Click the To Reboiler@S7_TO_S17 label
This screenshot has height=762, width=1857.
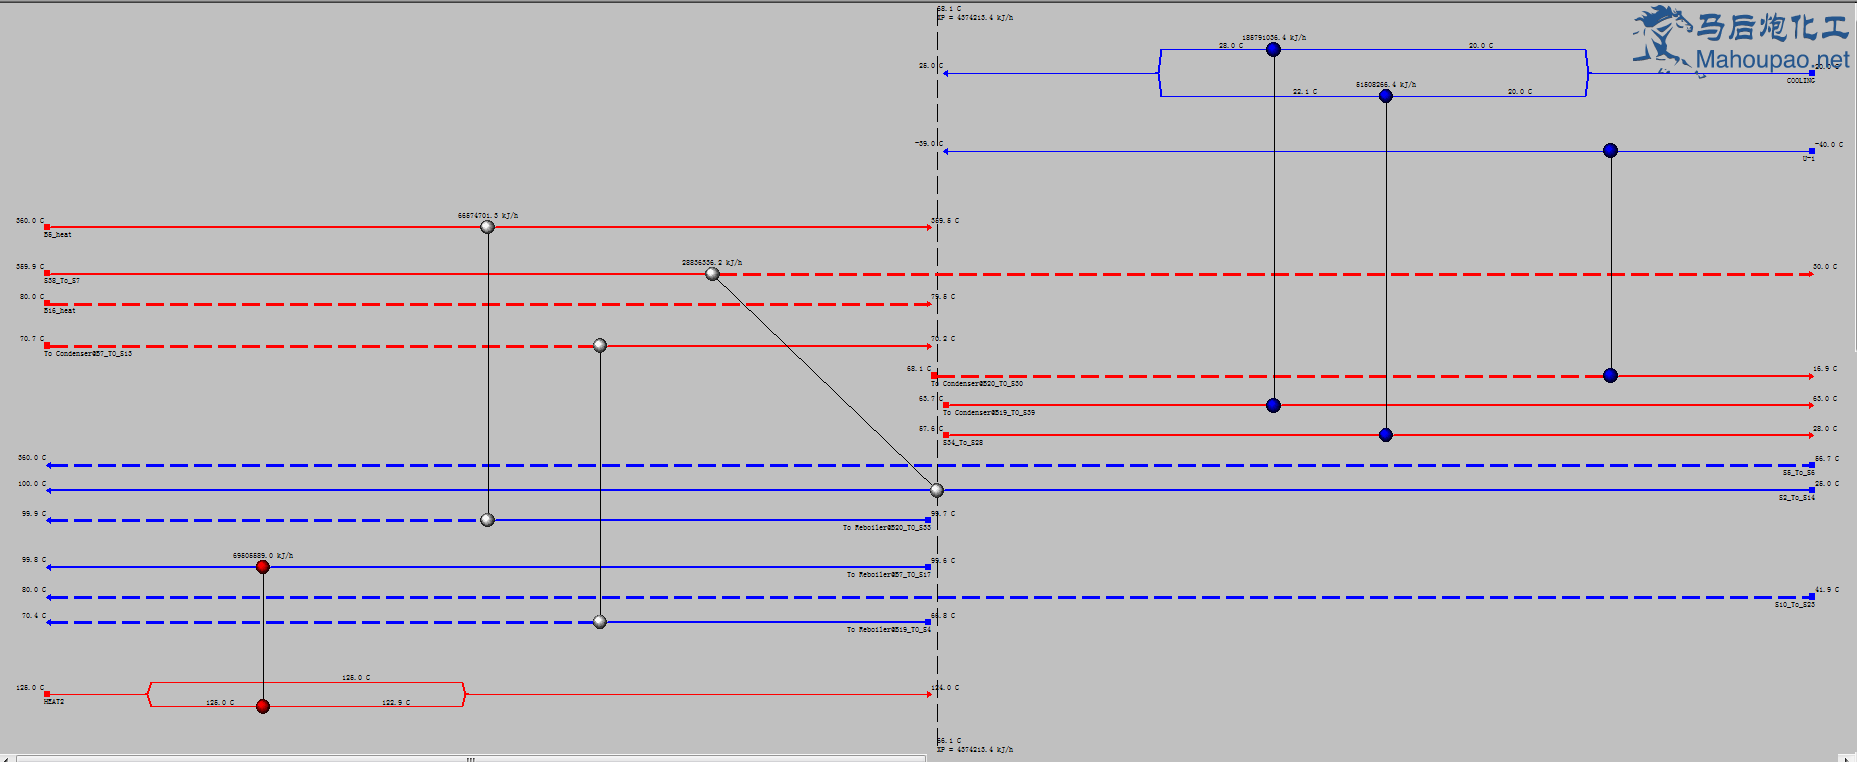click(x=889, y=575)
